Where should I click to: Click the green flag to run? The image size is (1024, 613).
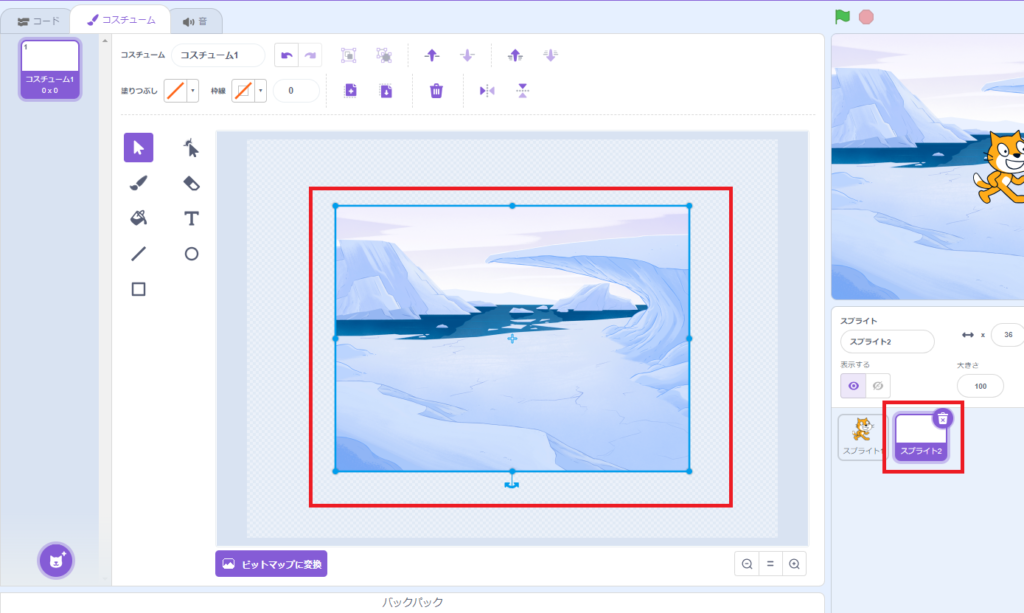point(842,16)
